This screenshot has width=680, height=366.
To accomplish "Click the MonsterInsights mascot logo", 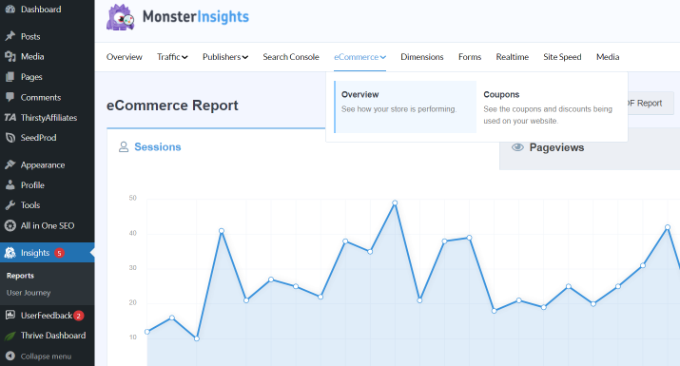I will pyautogui.click(x=121, y=18).
